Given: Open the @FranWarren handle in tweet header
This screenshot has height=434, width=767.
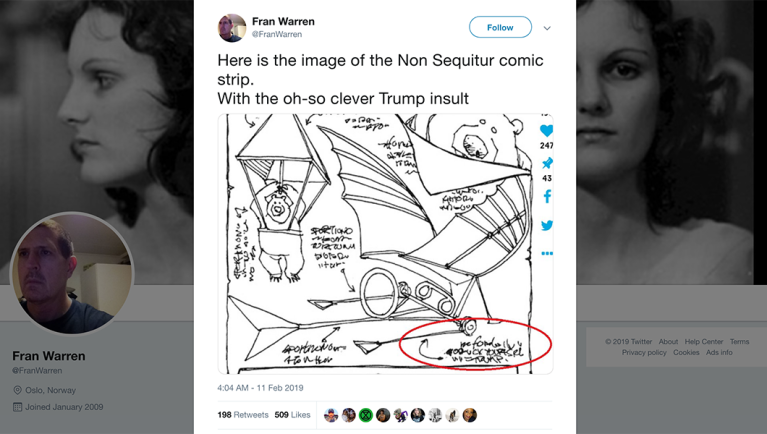Looking at the screenshot, I should click(x=277, y=35).
